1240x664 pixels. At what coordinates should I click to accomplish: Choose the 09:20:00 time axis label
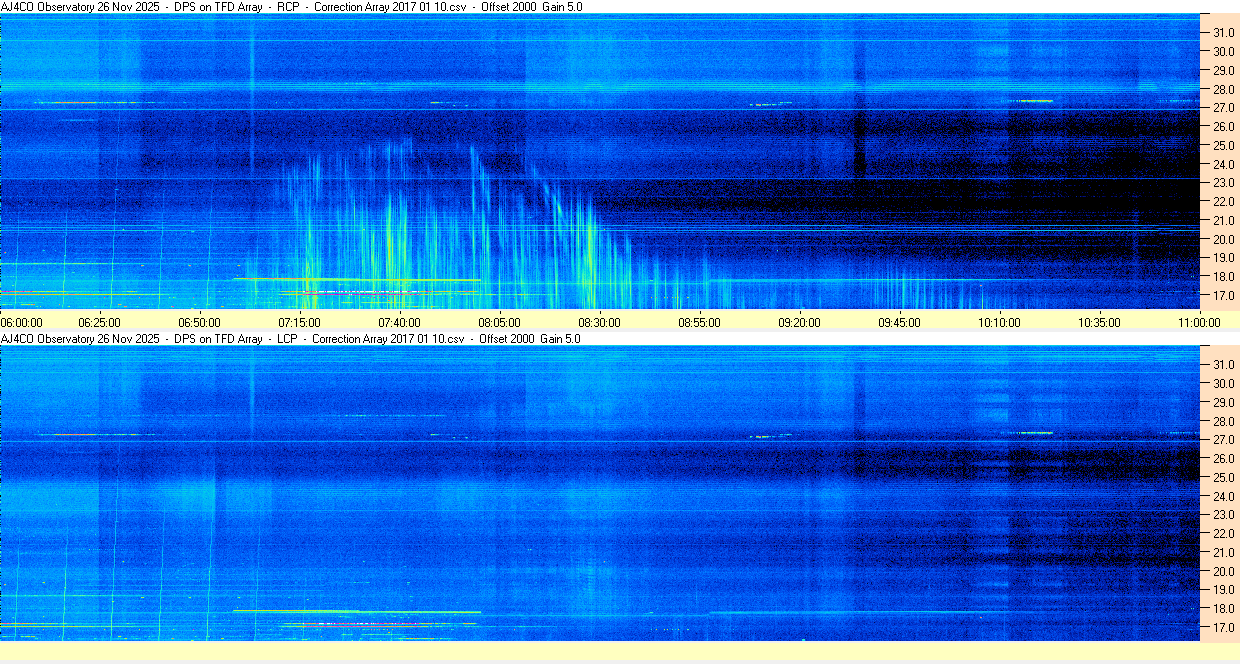[799, 322]
